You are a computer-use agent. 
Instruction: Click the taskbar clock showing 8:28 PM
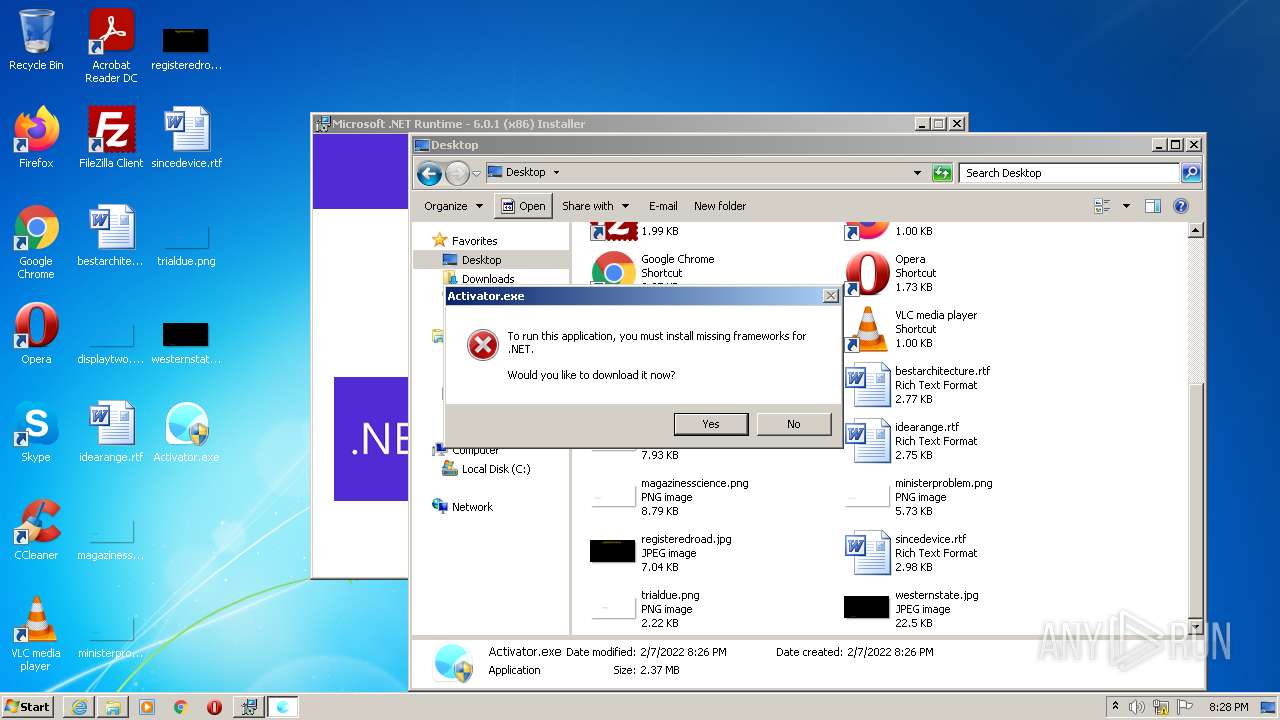click(1228, 706)
